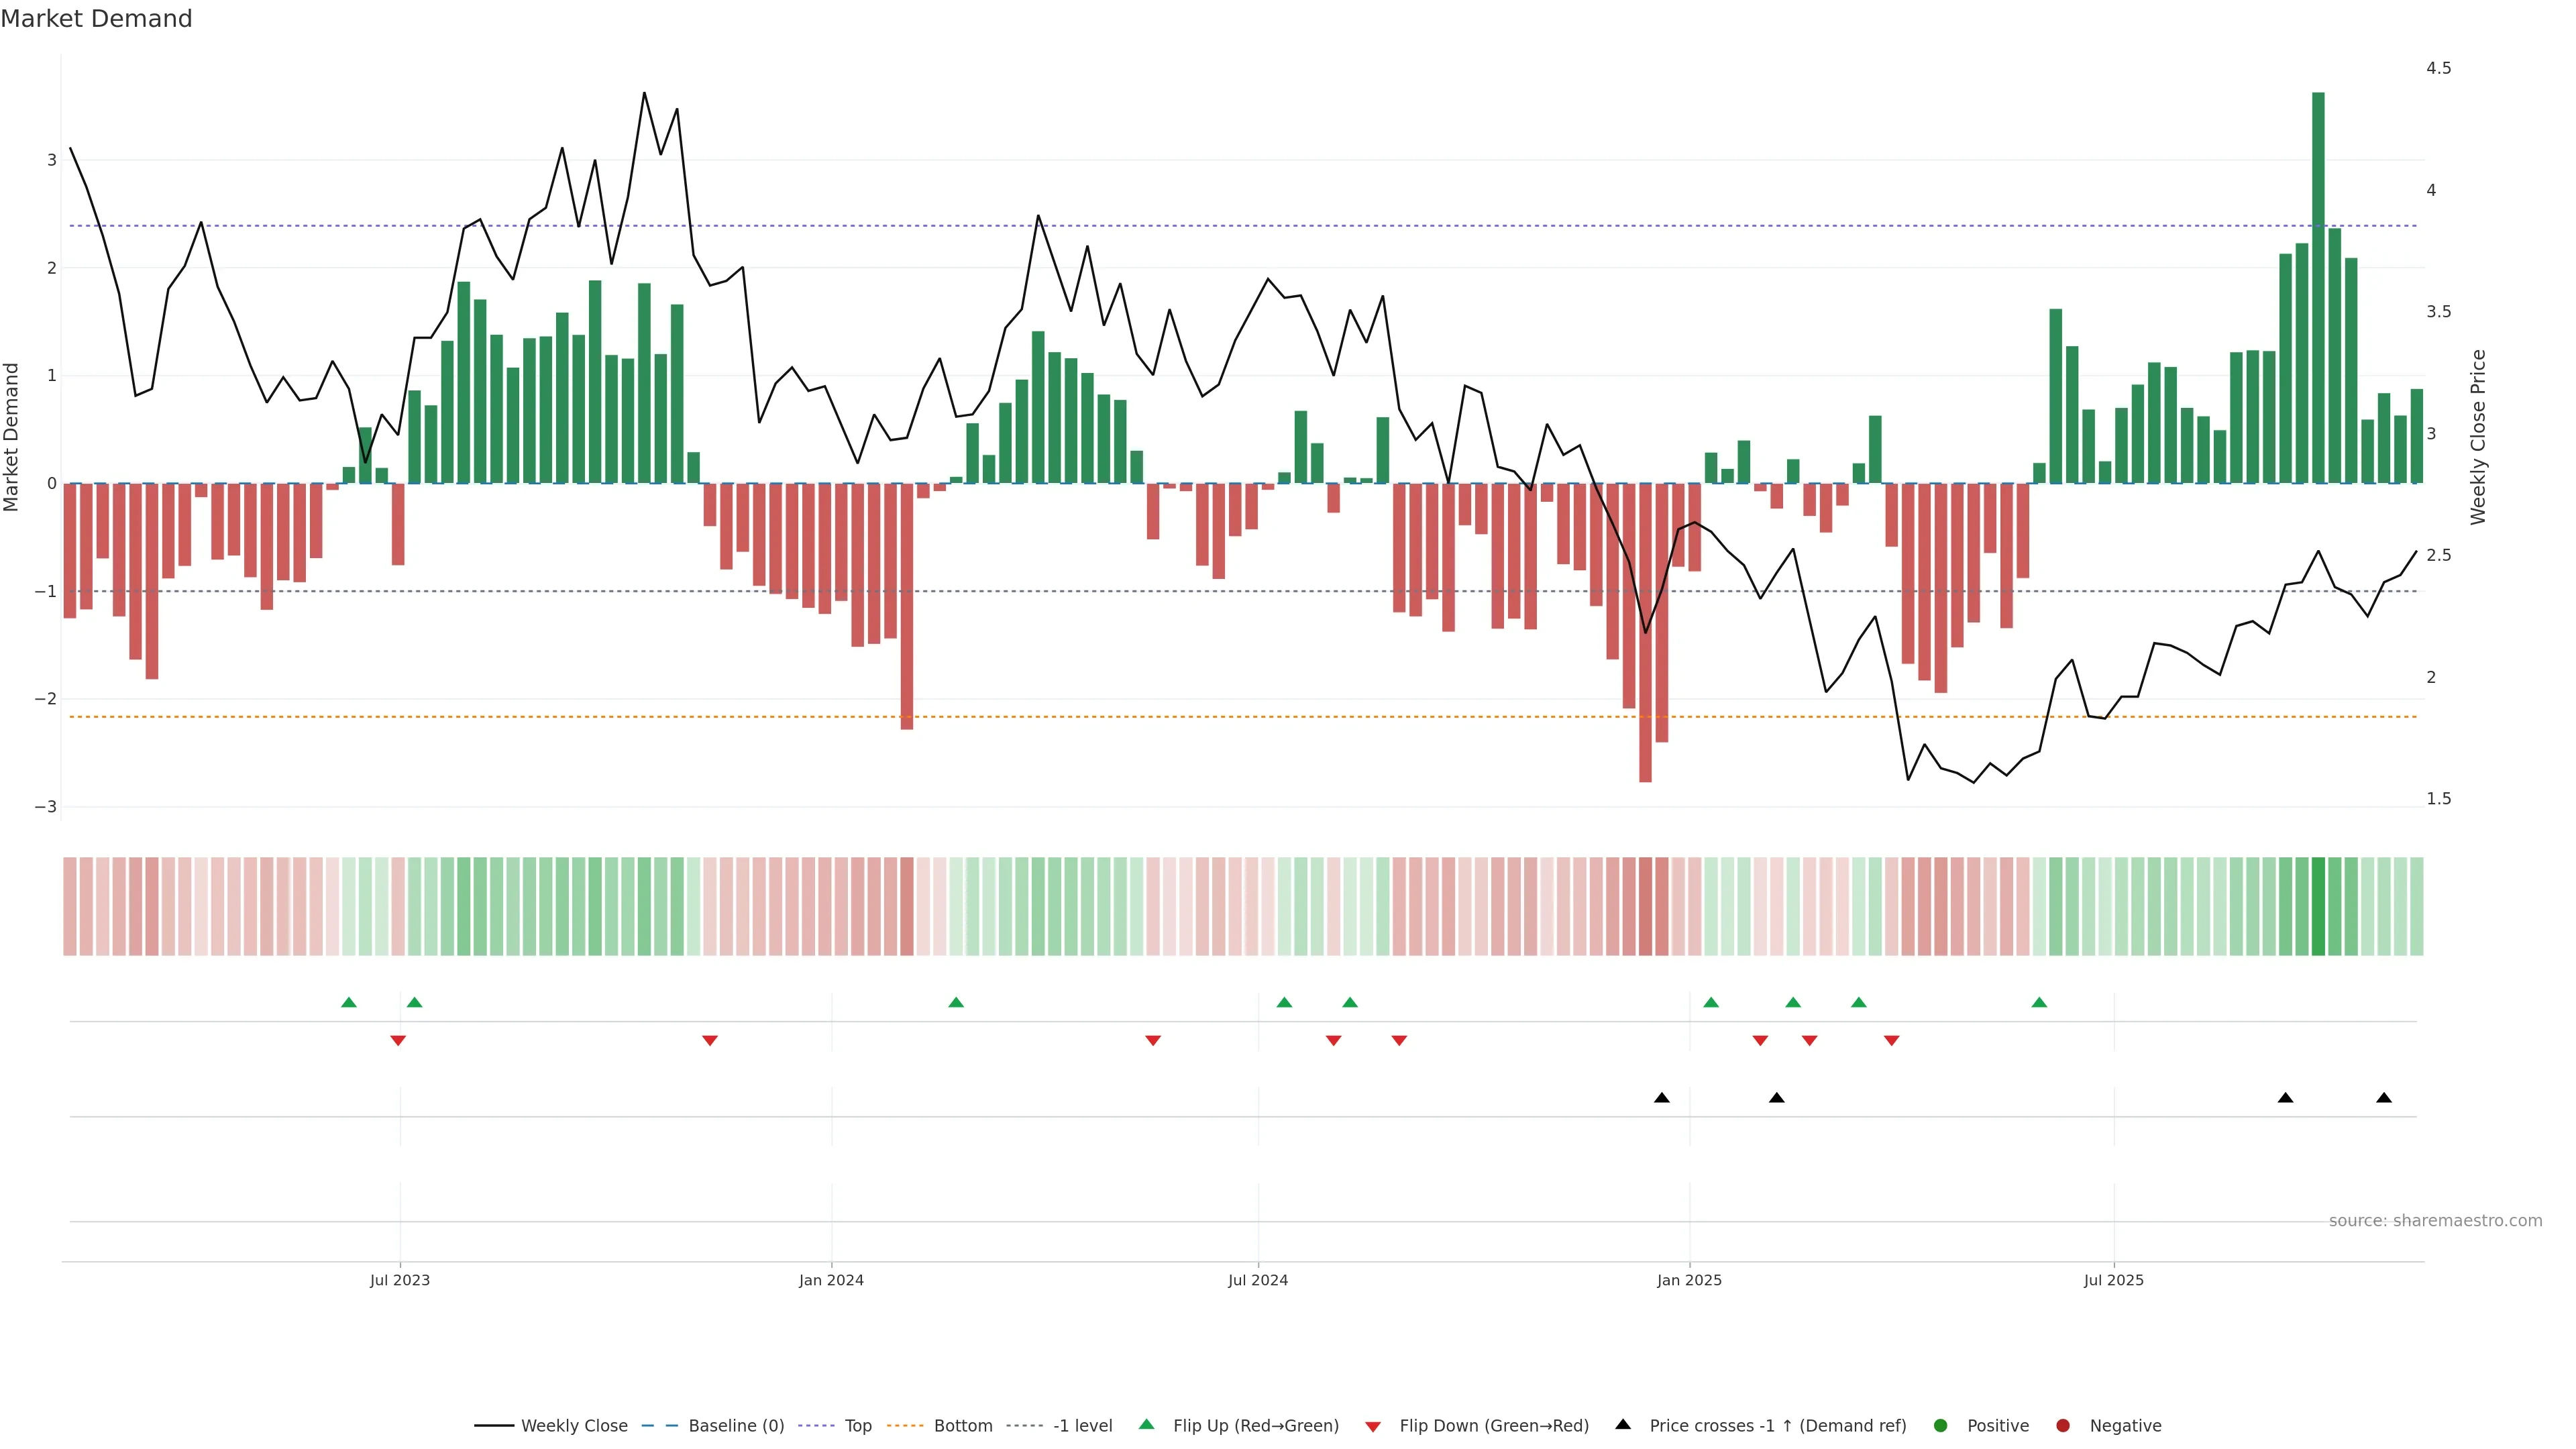Viewport: 2576px width, 1449px height.
Task: Click the red Flip Down triangle legend icon
Action: click(1372, 1426)
